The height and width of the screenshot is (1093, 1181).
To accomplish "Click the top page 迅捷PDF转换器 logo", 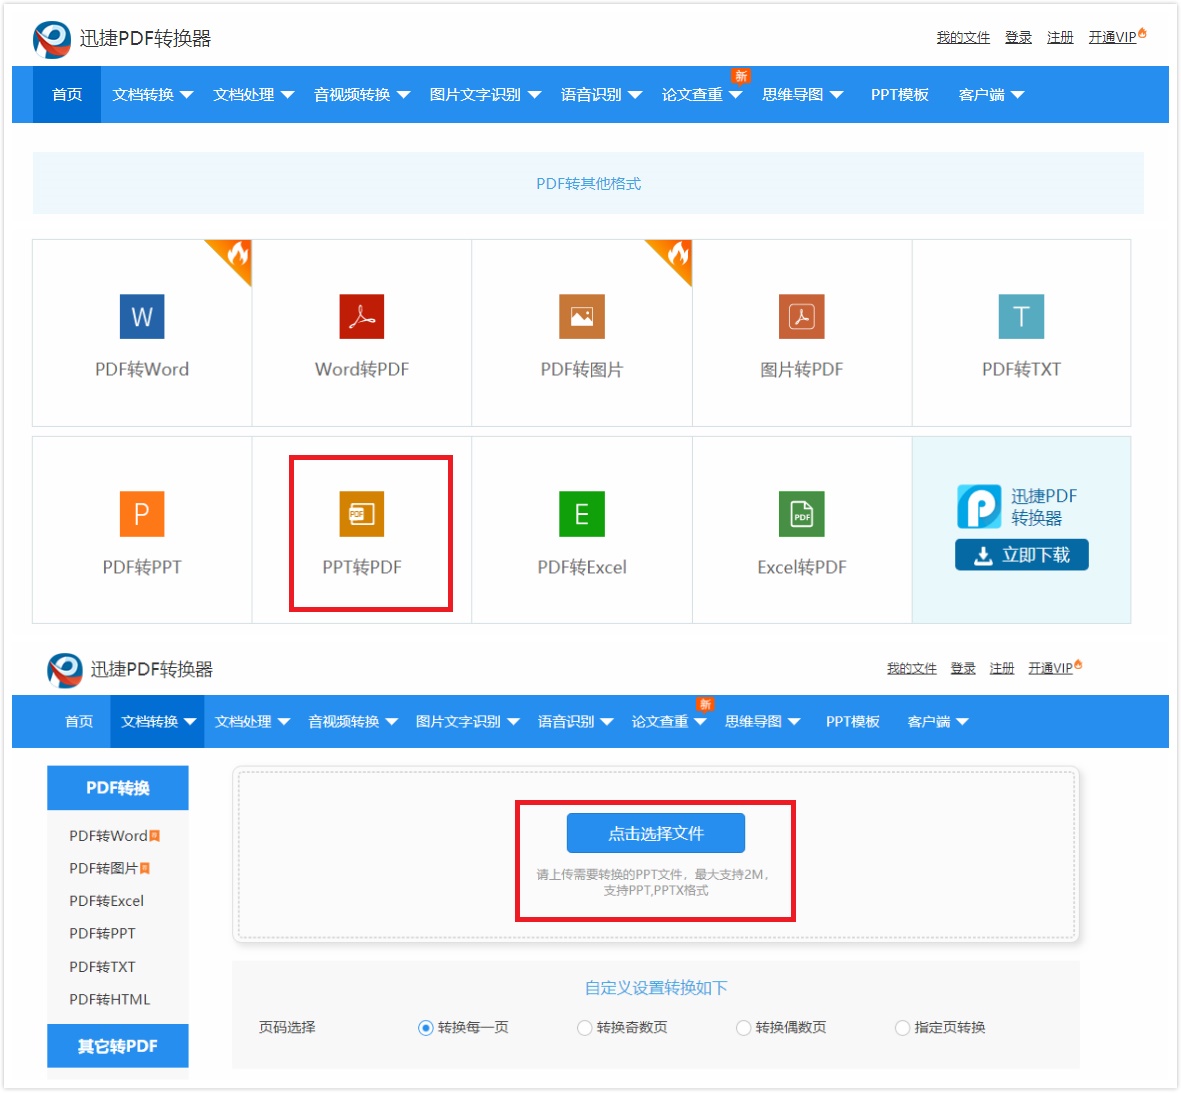I will [x=51, y=39].
